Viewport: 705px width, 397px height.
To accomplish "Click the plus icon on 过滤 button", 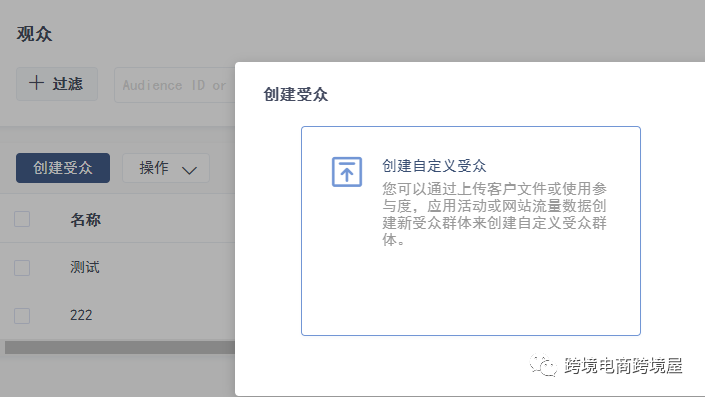I will click(36, 83).
